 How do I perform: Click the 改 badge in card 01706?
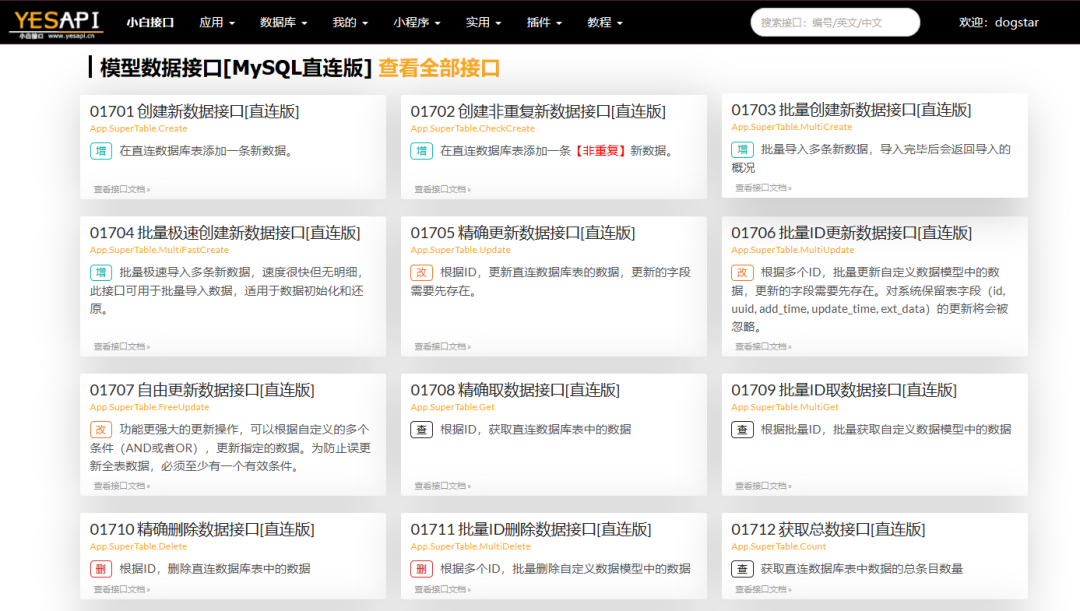point(742,272)
